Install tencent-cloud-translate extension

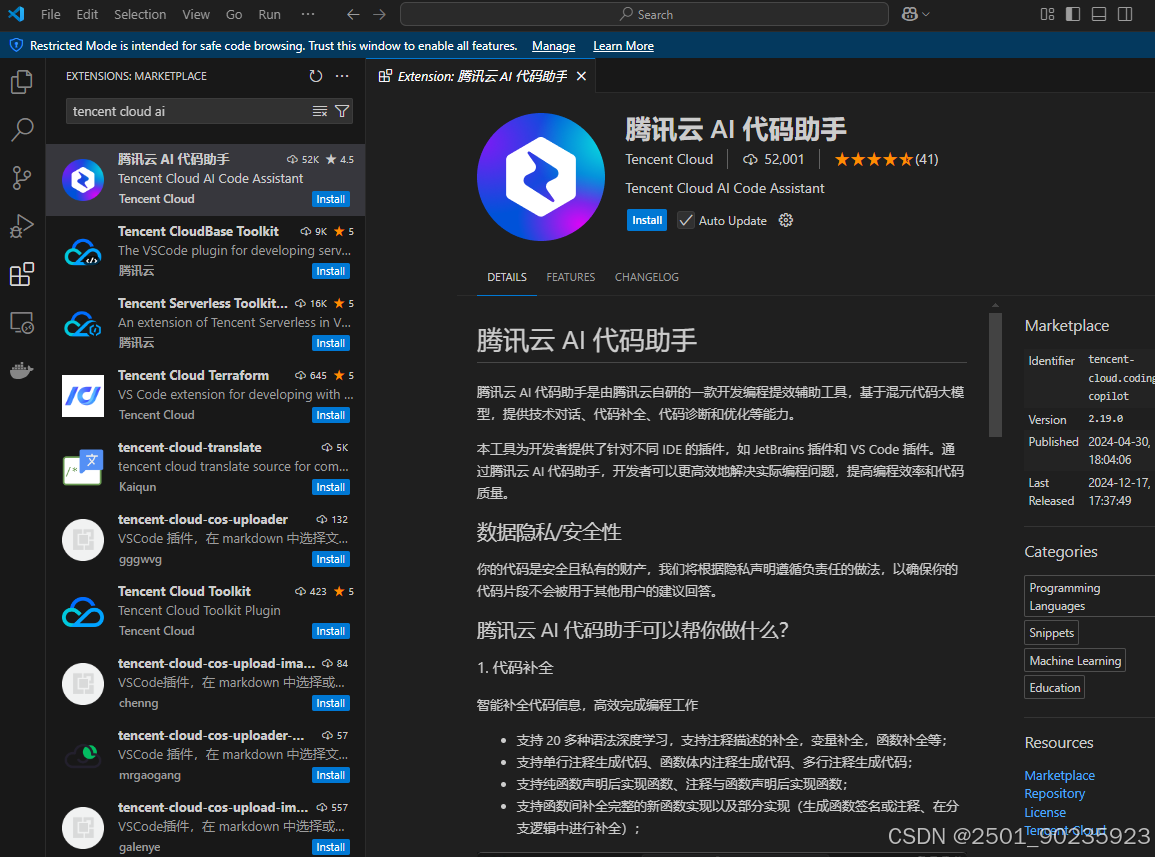pyautogui.click(x=331, y=487)
